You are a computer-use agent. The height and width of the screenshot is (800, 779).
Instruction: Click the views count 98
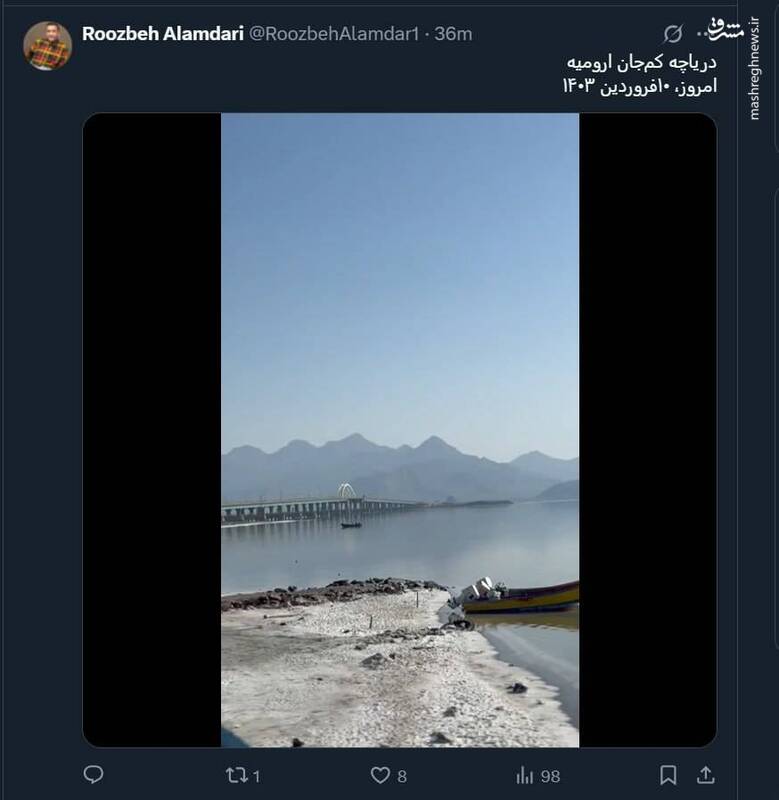550,777
